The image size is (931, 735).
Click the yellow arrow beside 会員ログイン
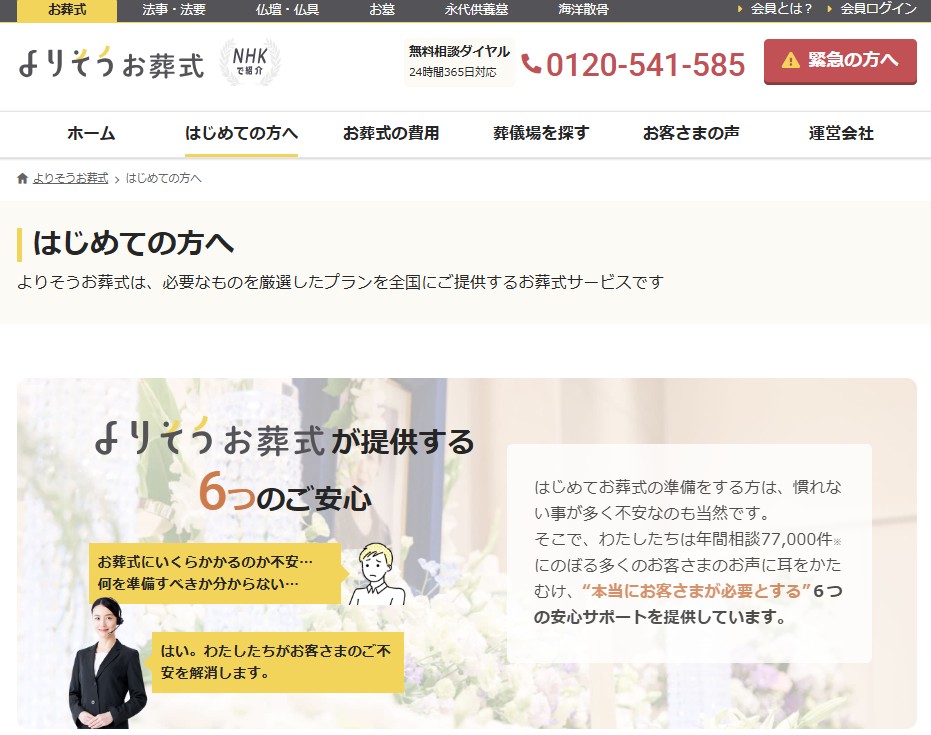tap(830, 11)
